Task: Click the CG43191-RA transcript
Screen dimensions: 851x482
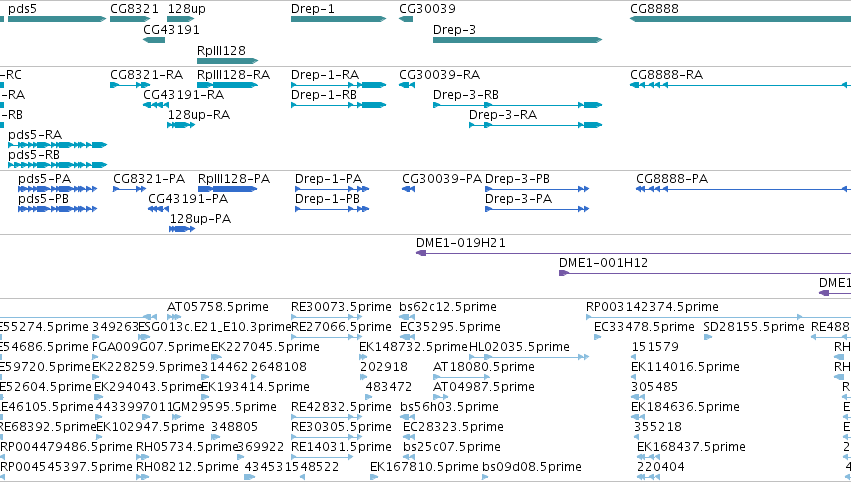Action: (156, 105)
